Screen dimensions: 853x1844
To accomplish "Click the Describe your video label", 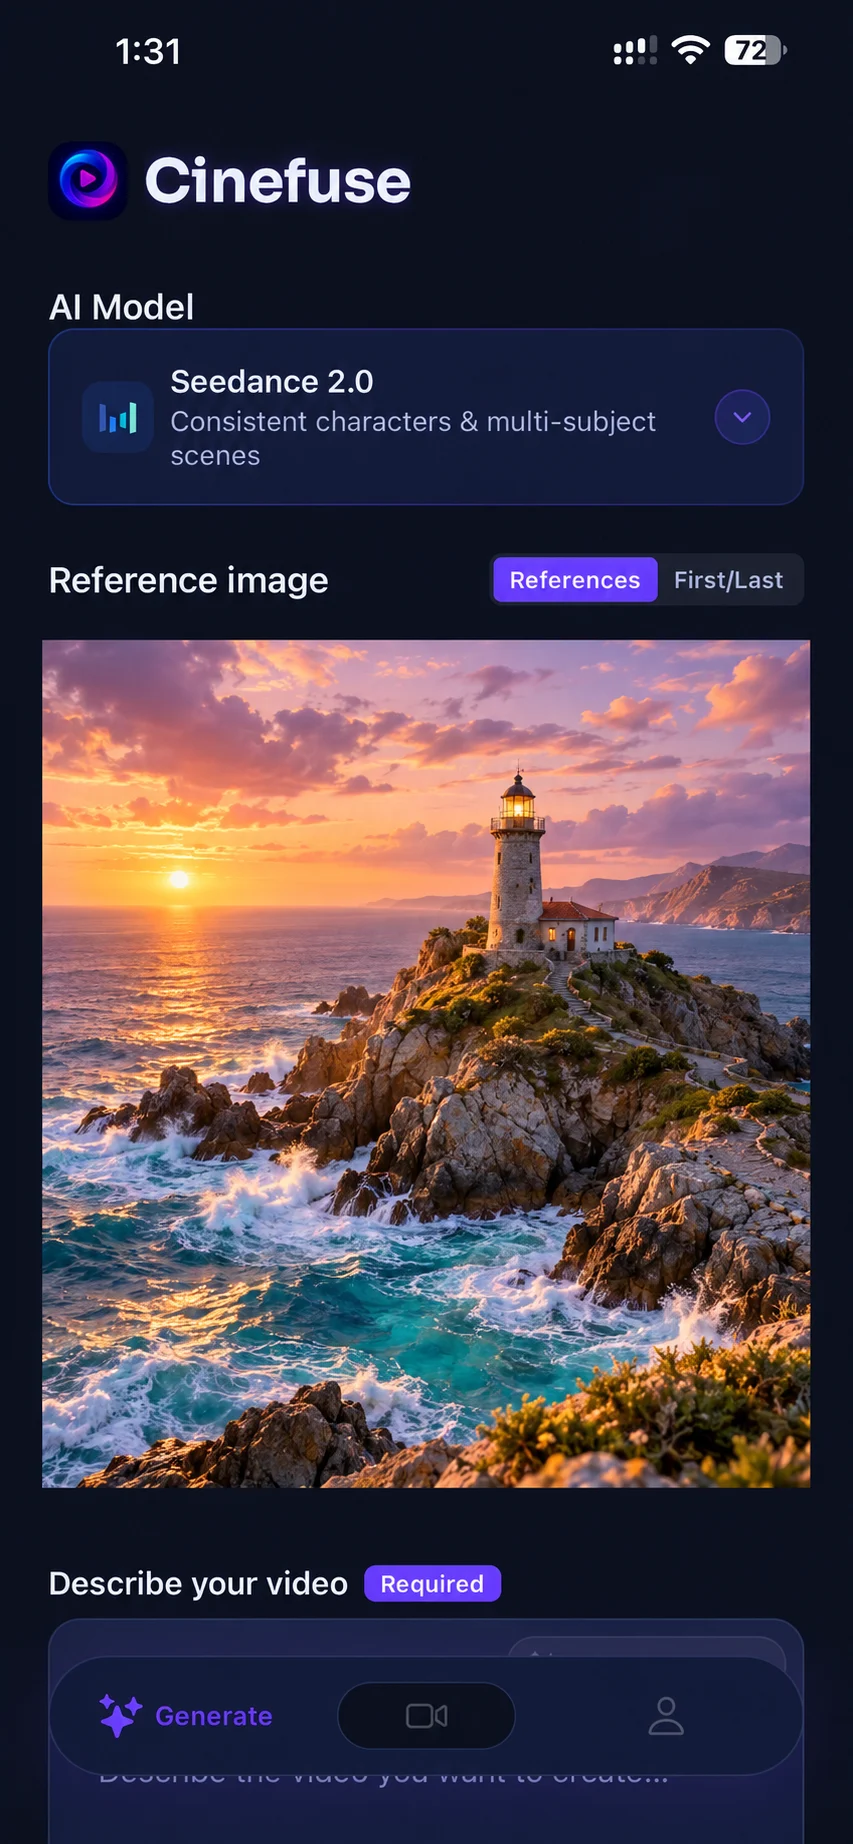I will tap(198, 1584).
